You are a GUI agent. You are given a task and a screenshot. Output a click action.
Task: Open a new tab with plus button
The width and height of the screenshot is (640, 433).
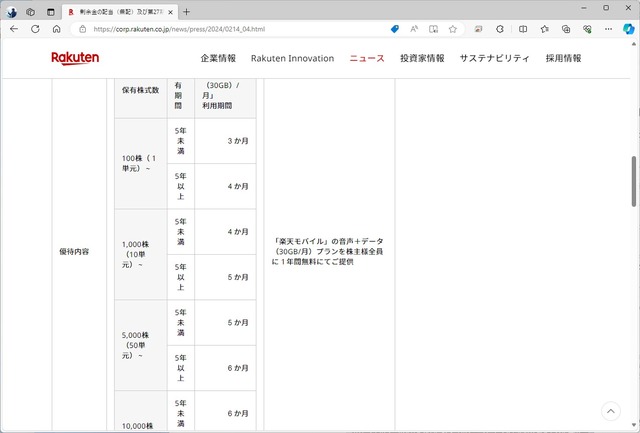(x=186, y=12)
